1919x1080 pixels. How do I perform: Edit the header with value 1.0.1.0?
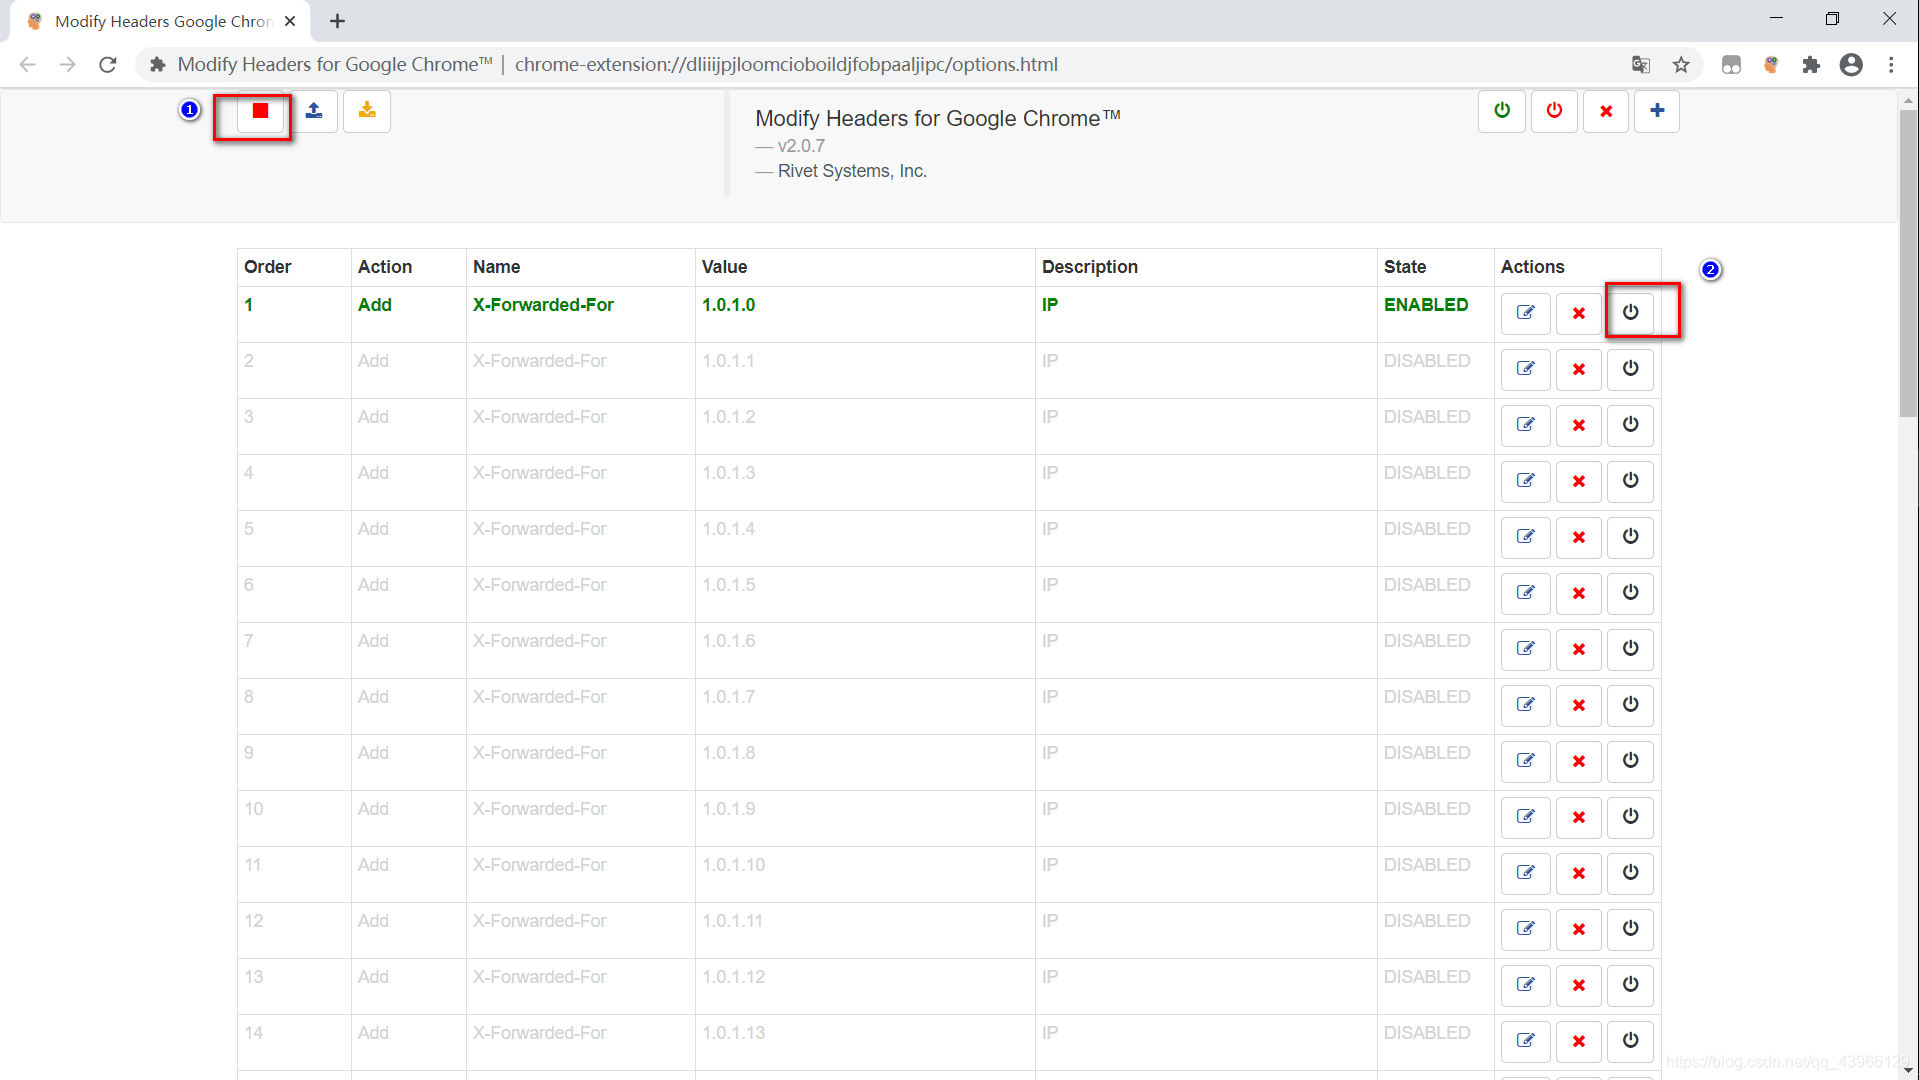pos(1526,313)
